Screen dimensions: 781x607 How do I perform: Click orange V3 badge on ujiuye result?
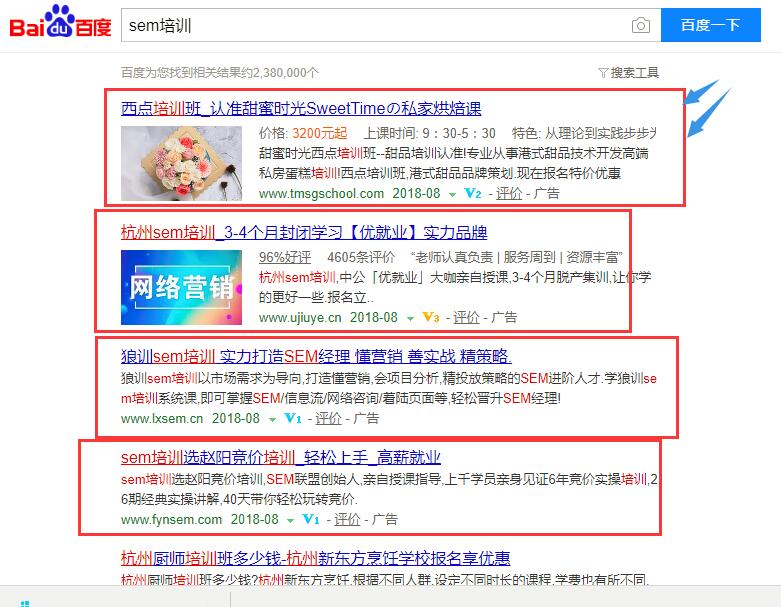tap(430, 317)
